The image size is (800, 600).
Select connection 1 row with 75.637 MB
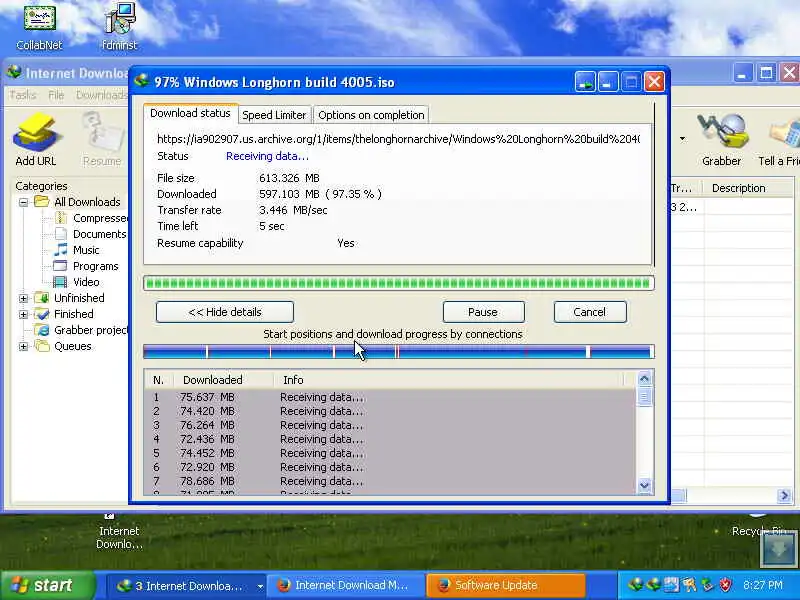pyautogui.click(x=390, y=397)
